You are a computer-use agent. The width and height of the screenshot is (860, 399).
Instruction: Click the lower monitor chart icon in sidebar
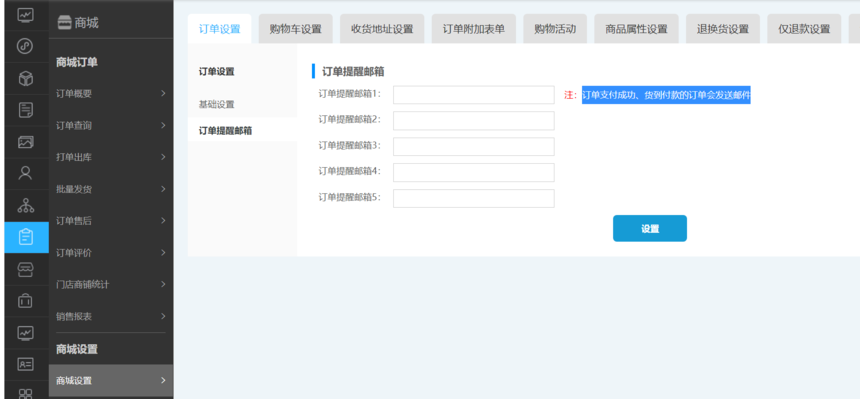[26, 333]
